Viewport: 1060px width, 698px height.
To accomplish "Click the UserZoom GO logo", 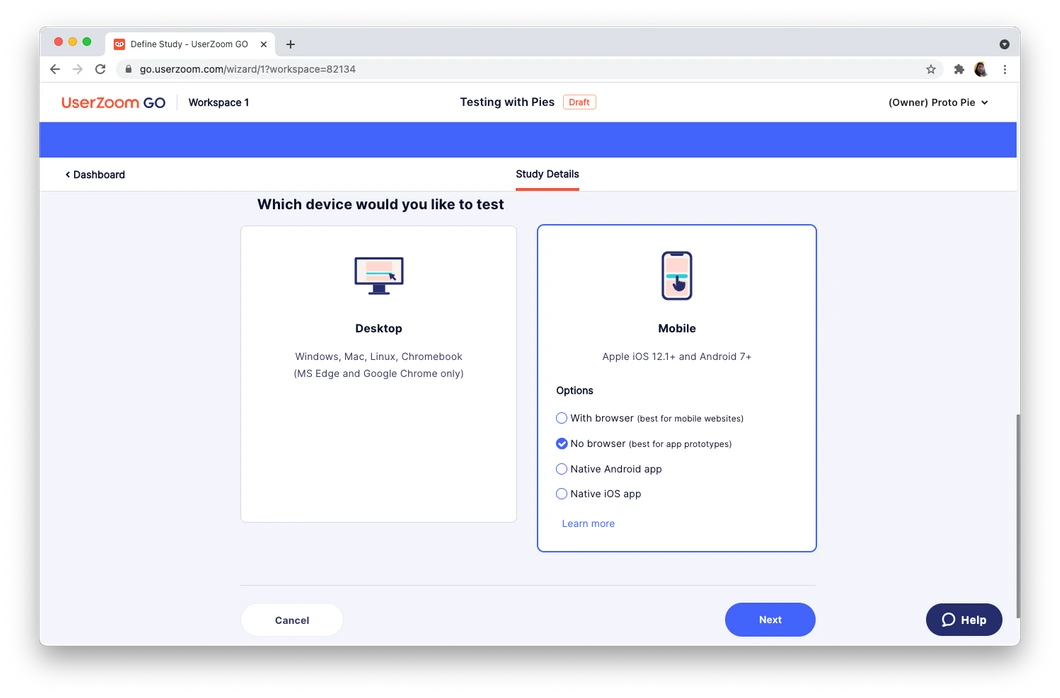I will [114, 103].
